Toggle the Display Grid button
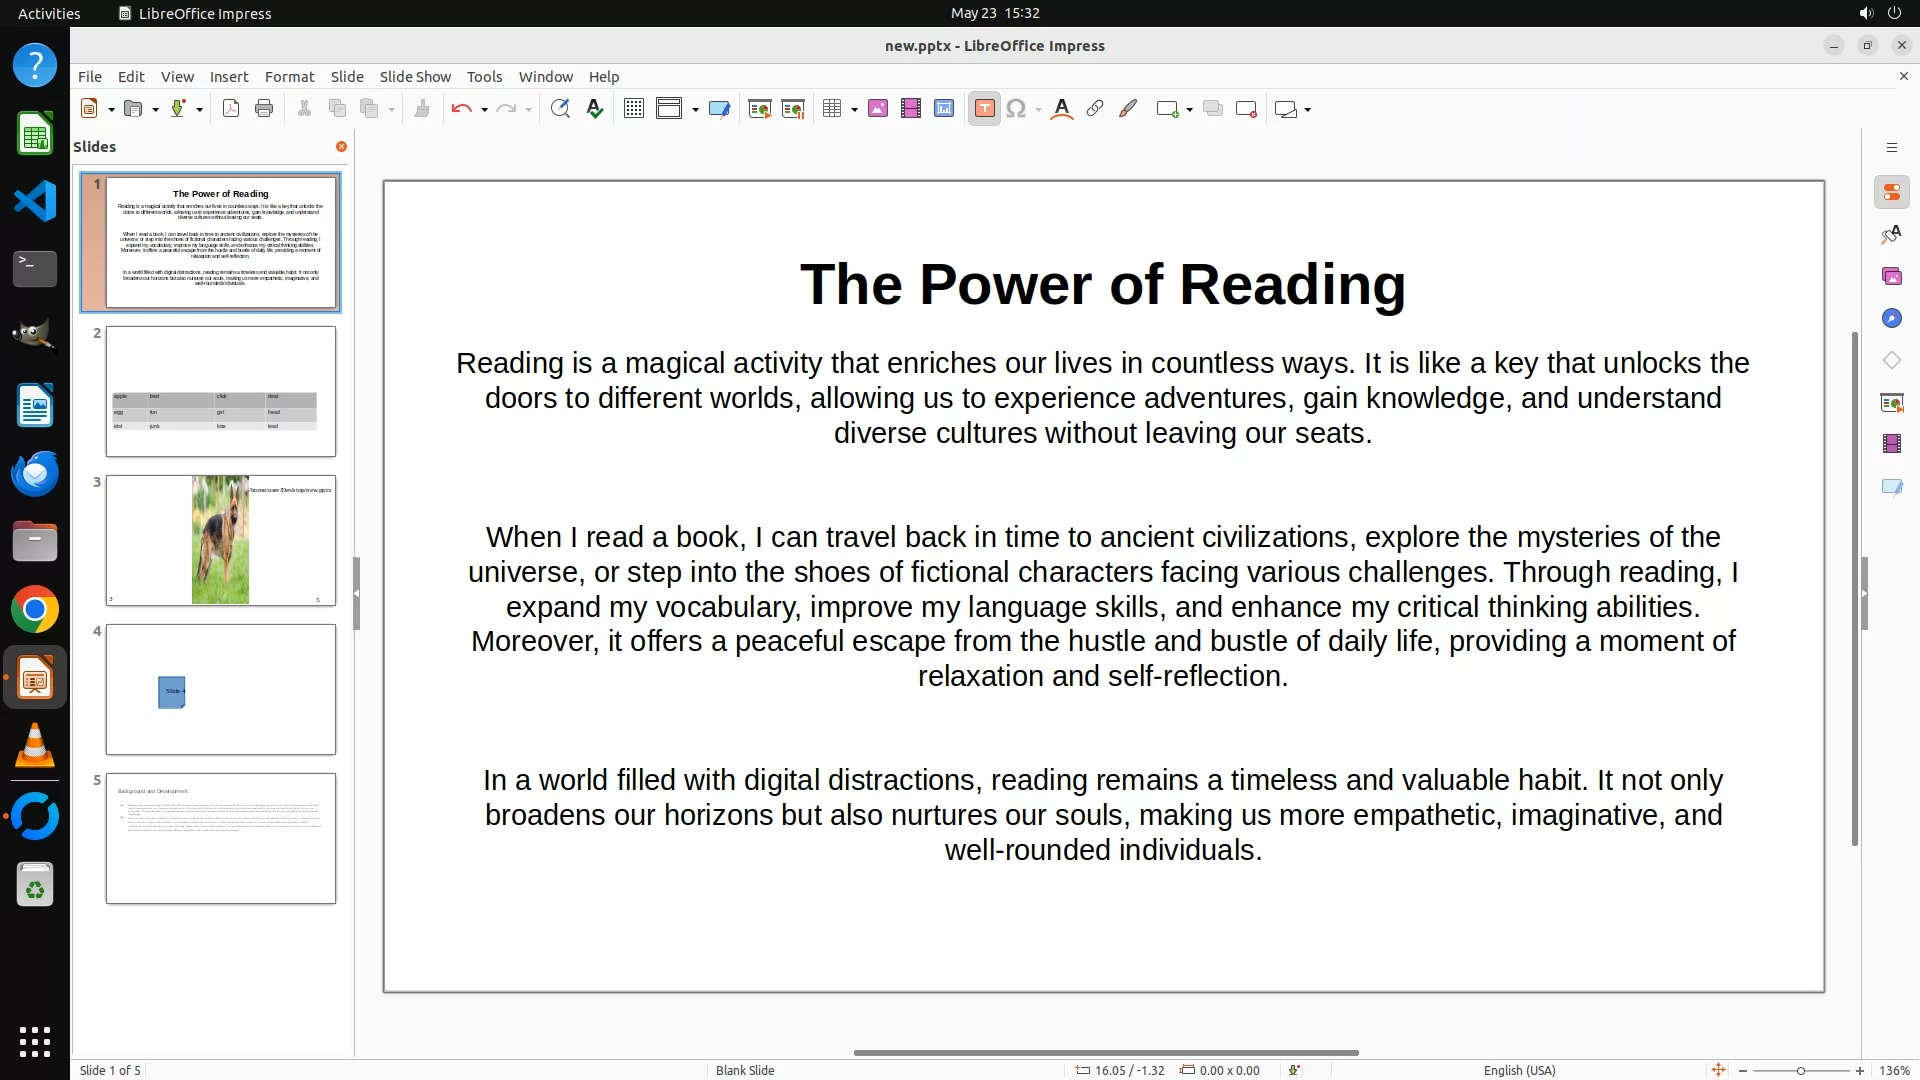Image resolution: width=1920 pixels, height=1080 pixels. point(634,109)
